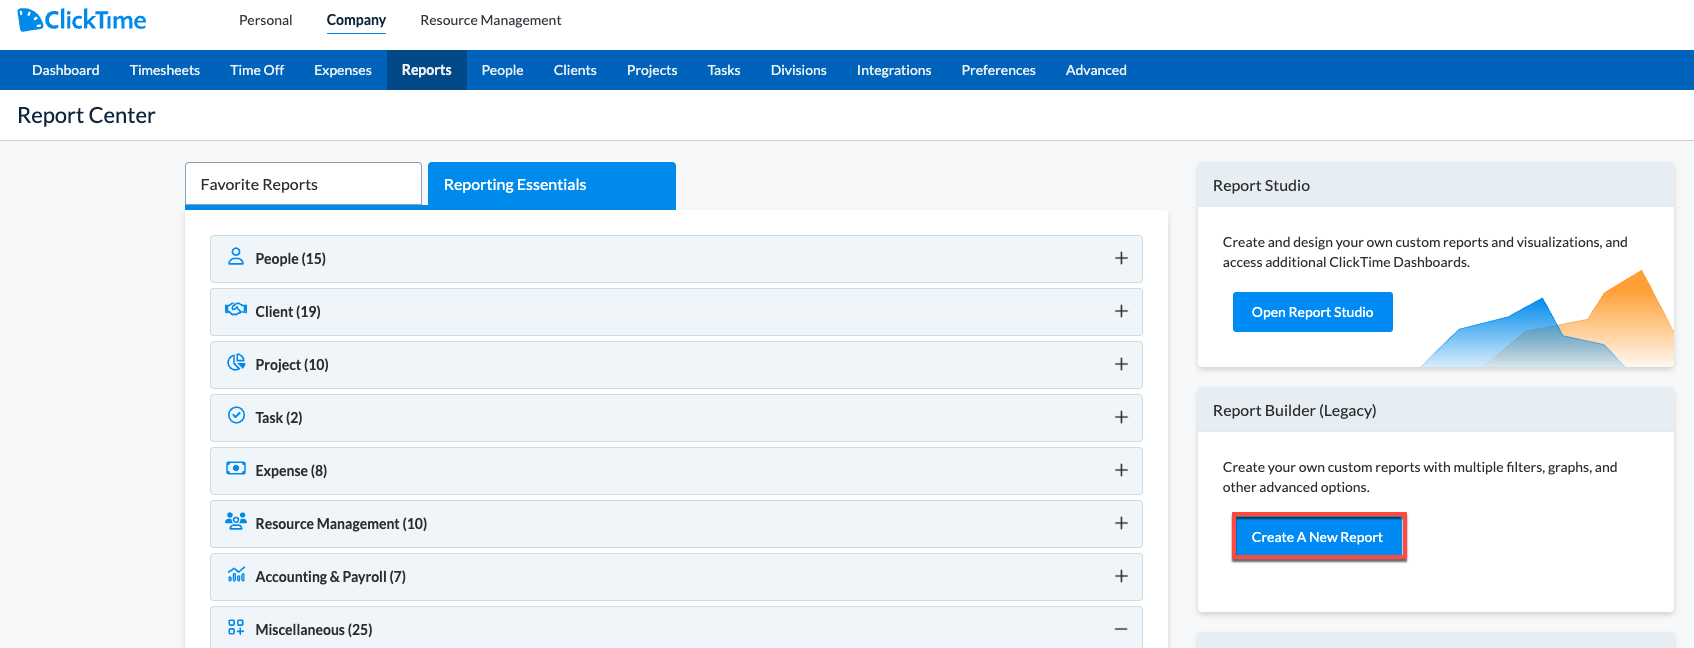Open the Integrations nav item
This screenshot has width=1694, height=648.
894,70
